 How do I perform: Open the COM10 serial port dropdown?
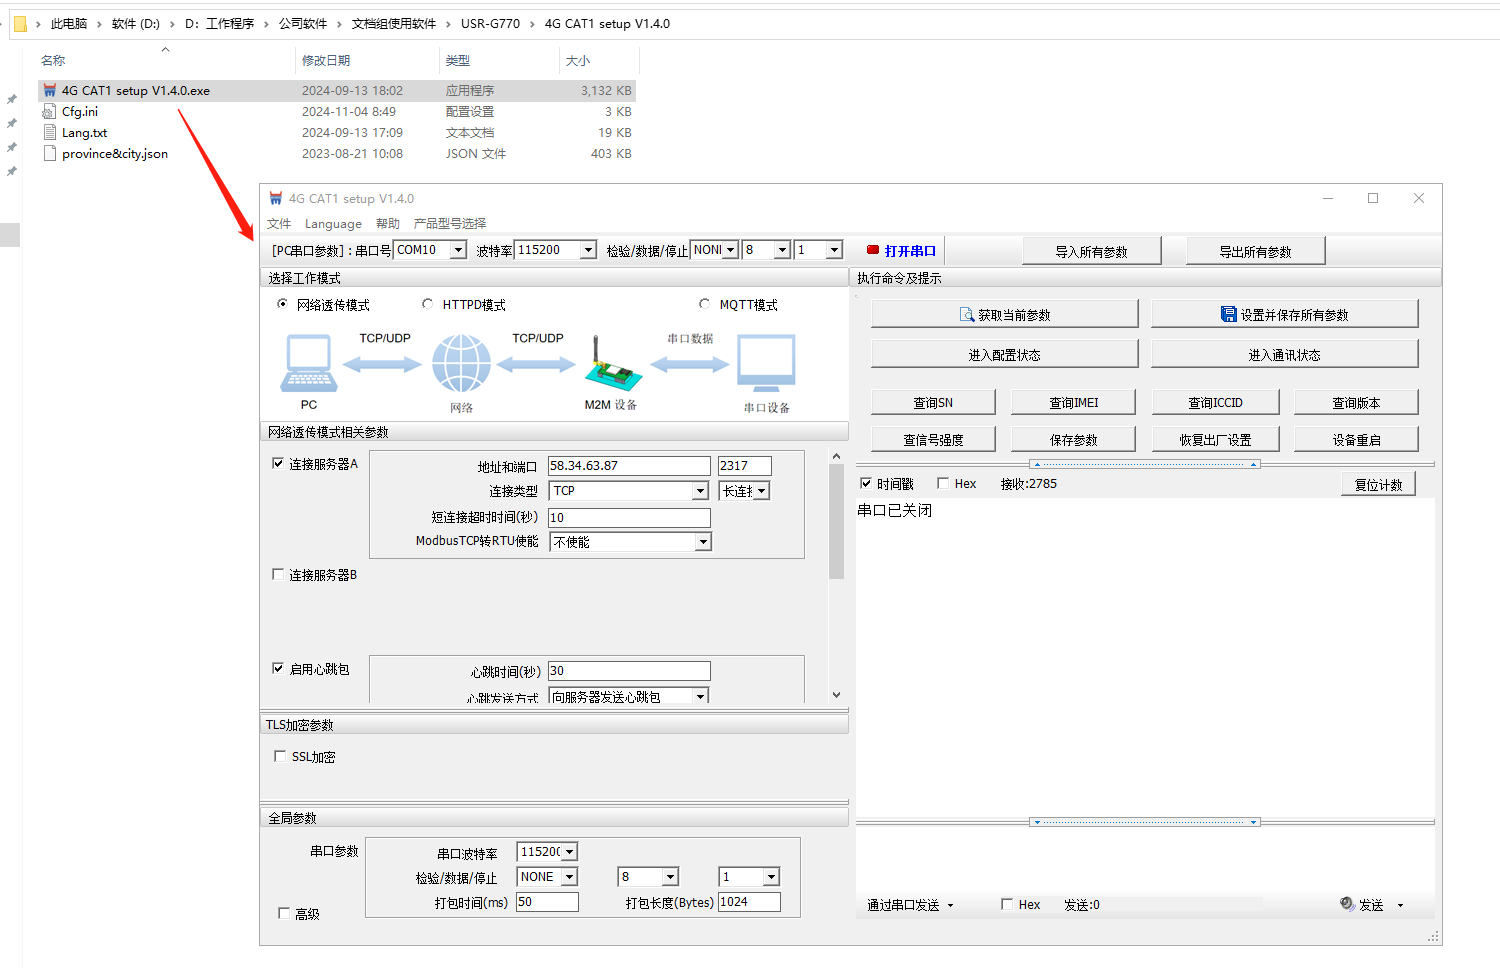tap(458, 250)
